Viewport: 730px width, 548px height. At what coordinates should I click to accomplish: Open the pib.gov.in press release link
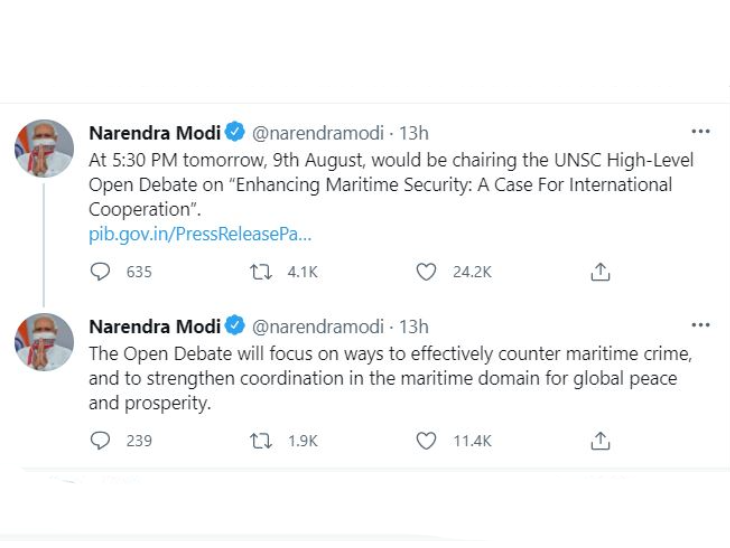200,235
